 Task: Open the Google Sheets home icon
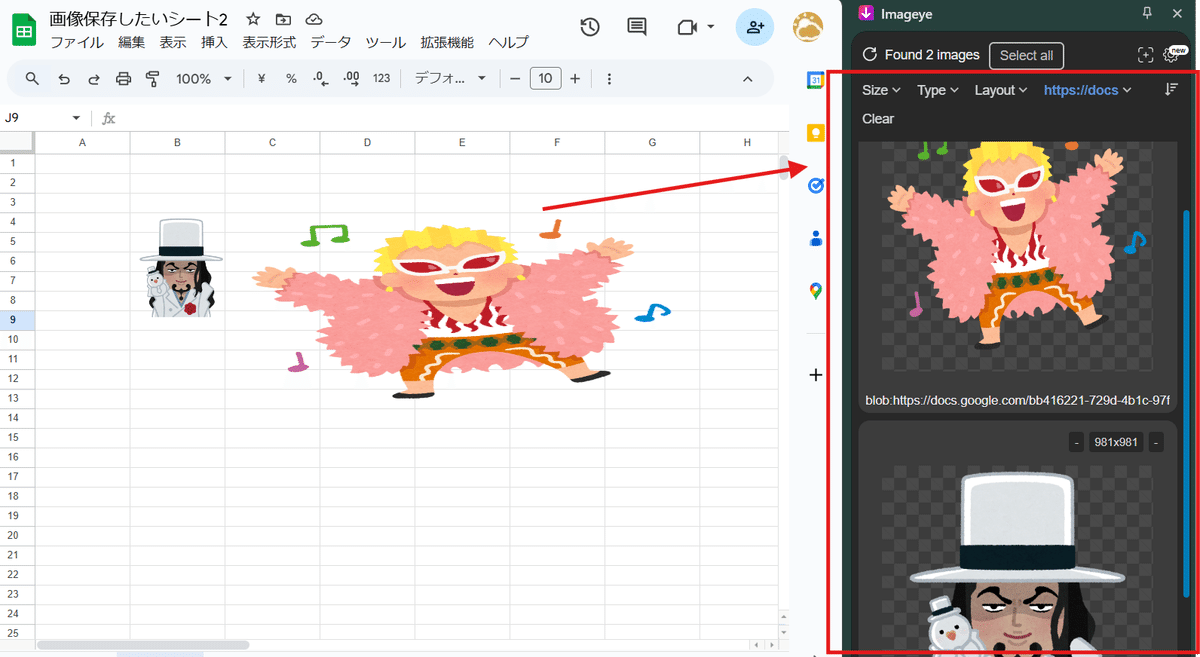pyautogui.click(x=24, y=30)
